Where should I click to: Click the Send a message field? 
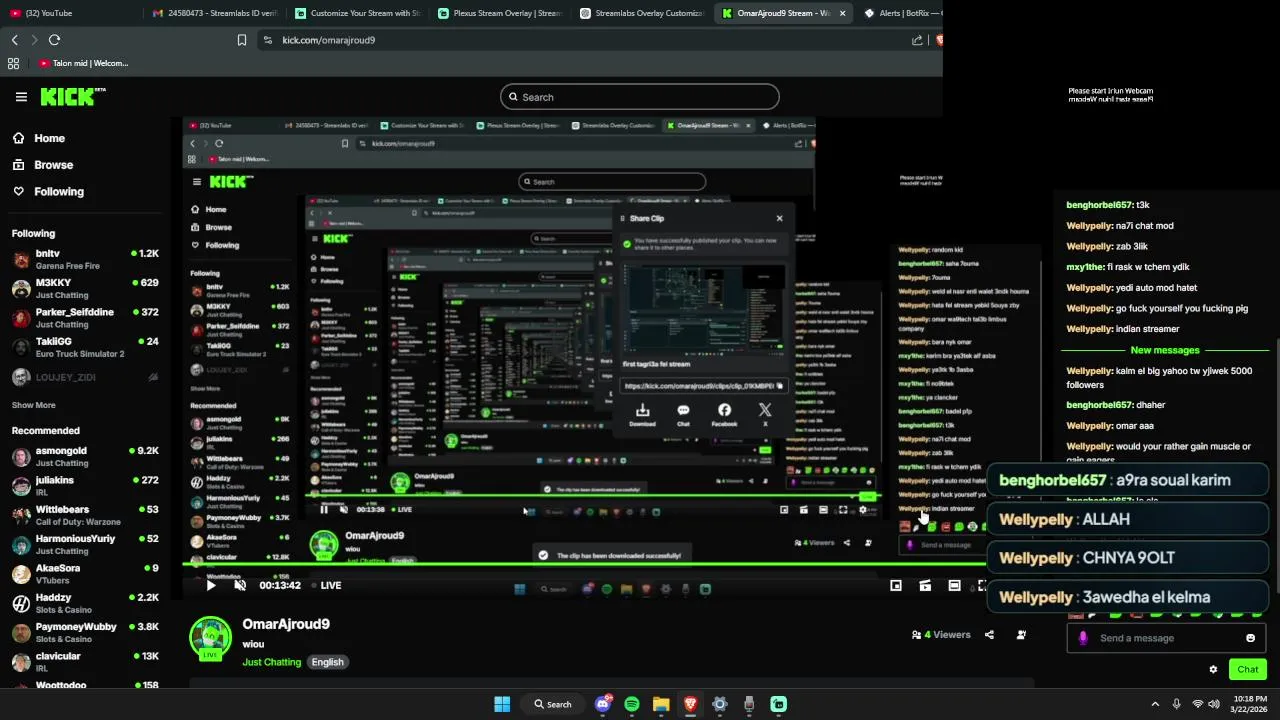(x=1166, y=638)
